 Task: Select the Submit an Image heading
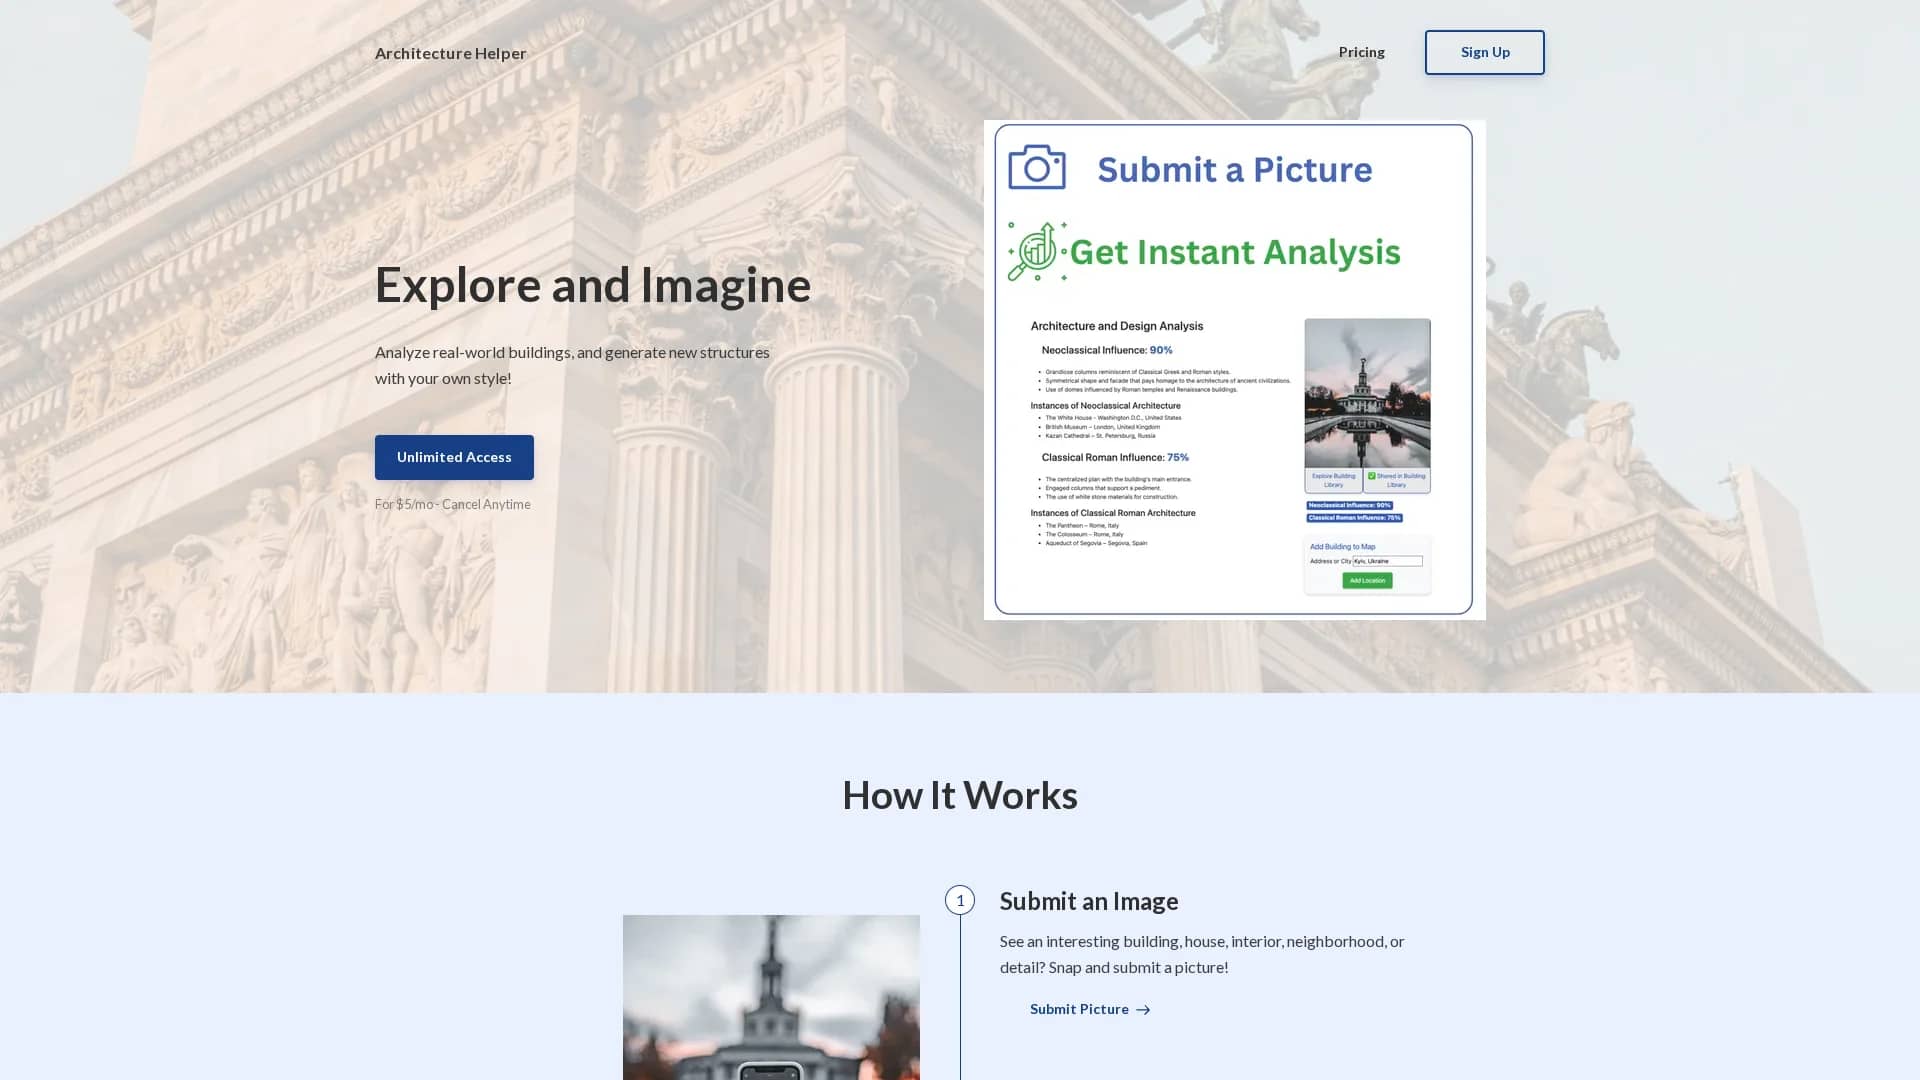click(1089, 901)
